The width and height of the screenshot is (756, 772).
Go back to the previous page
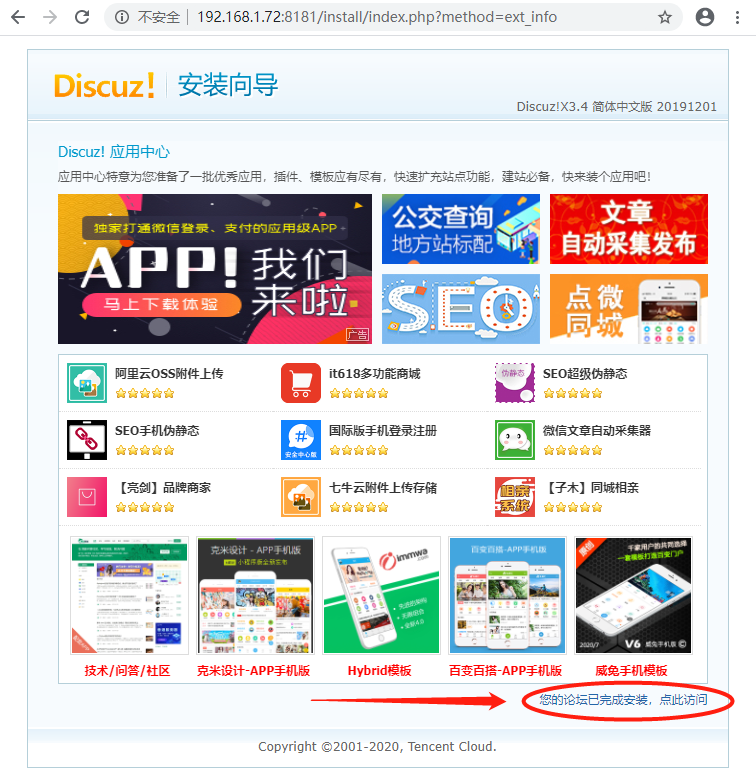pos(18,17)
